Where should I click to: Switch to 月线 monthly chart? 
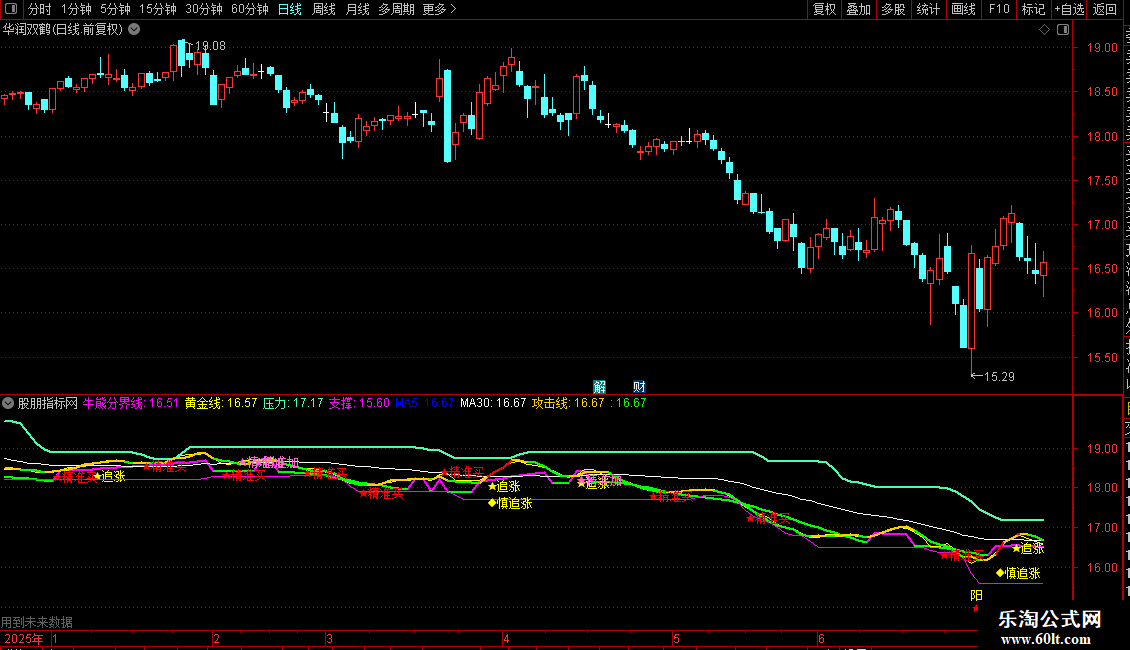[357, 9]
